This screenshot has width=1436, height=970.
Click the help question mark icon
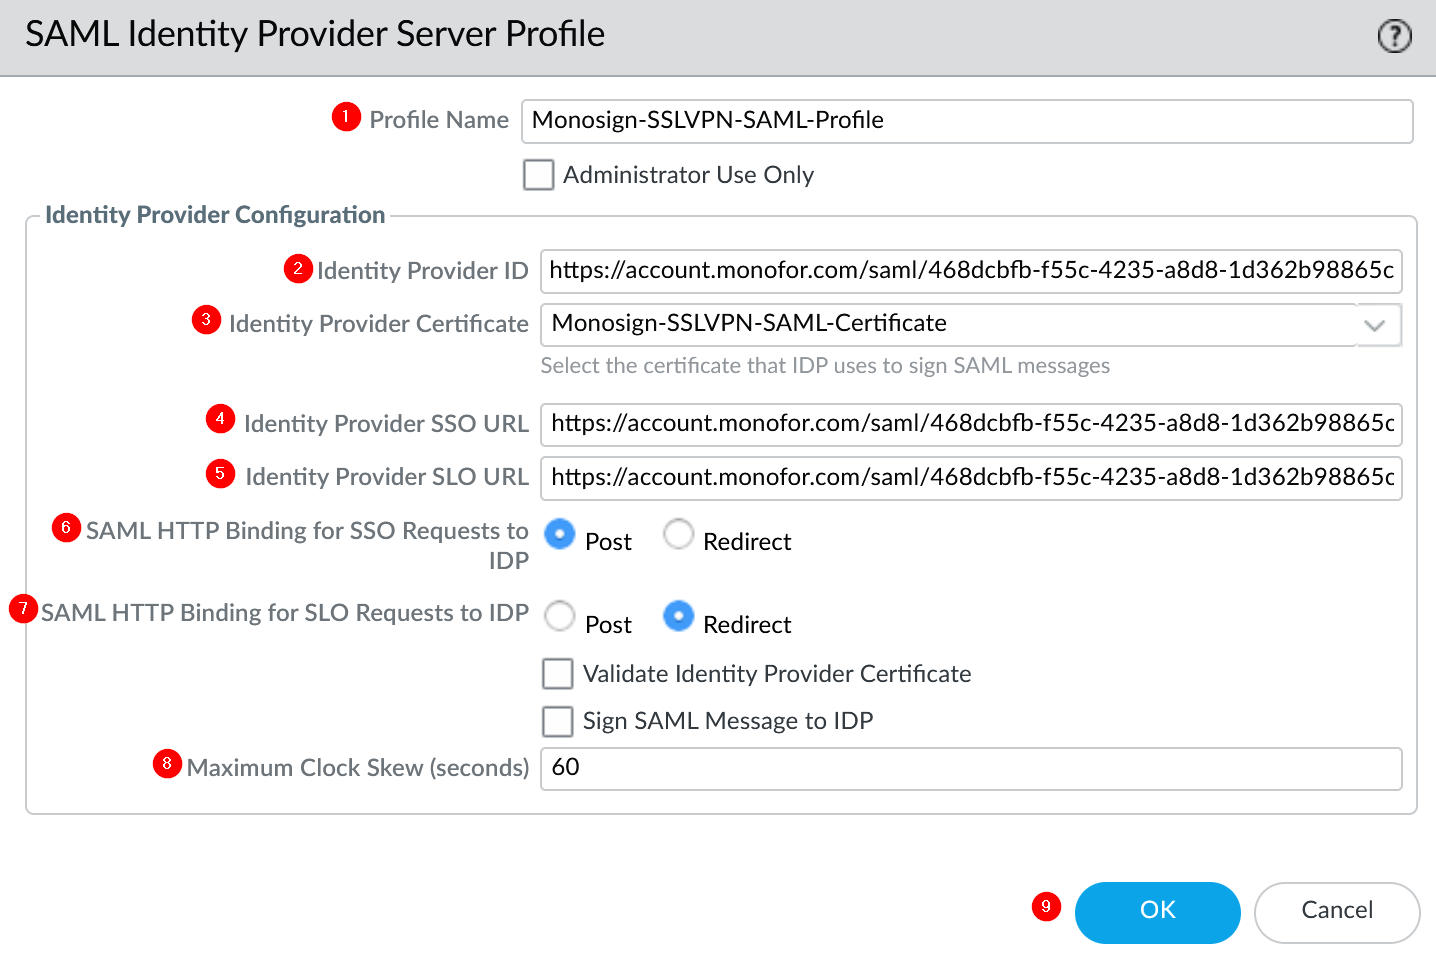pyautogui.click(x=1394, y=37)
